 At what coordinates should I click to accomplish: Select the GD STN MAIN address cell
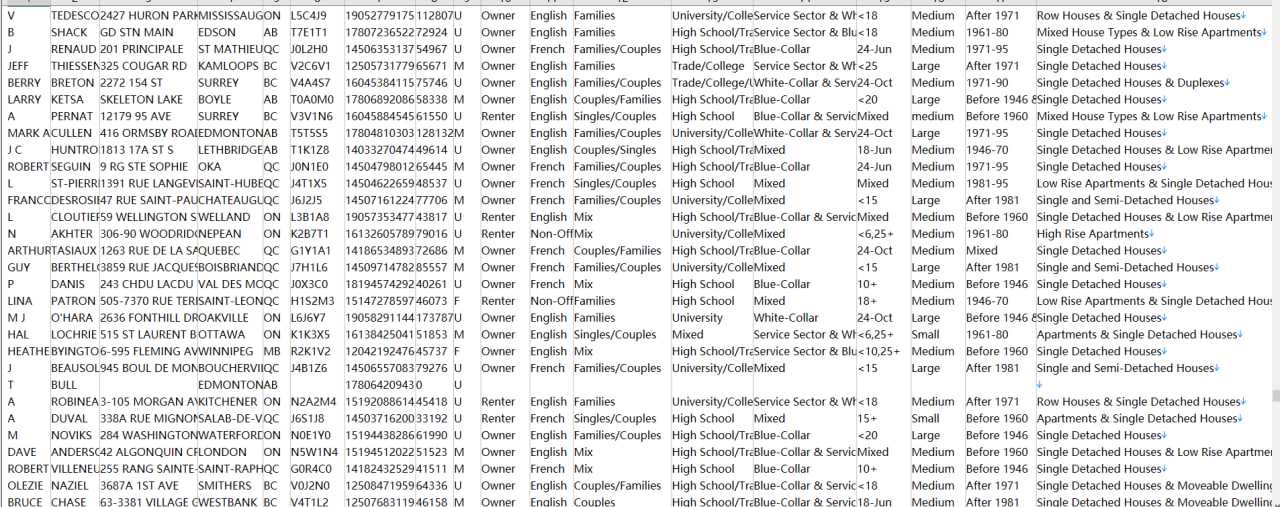click(x=148, y=32)
